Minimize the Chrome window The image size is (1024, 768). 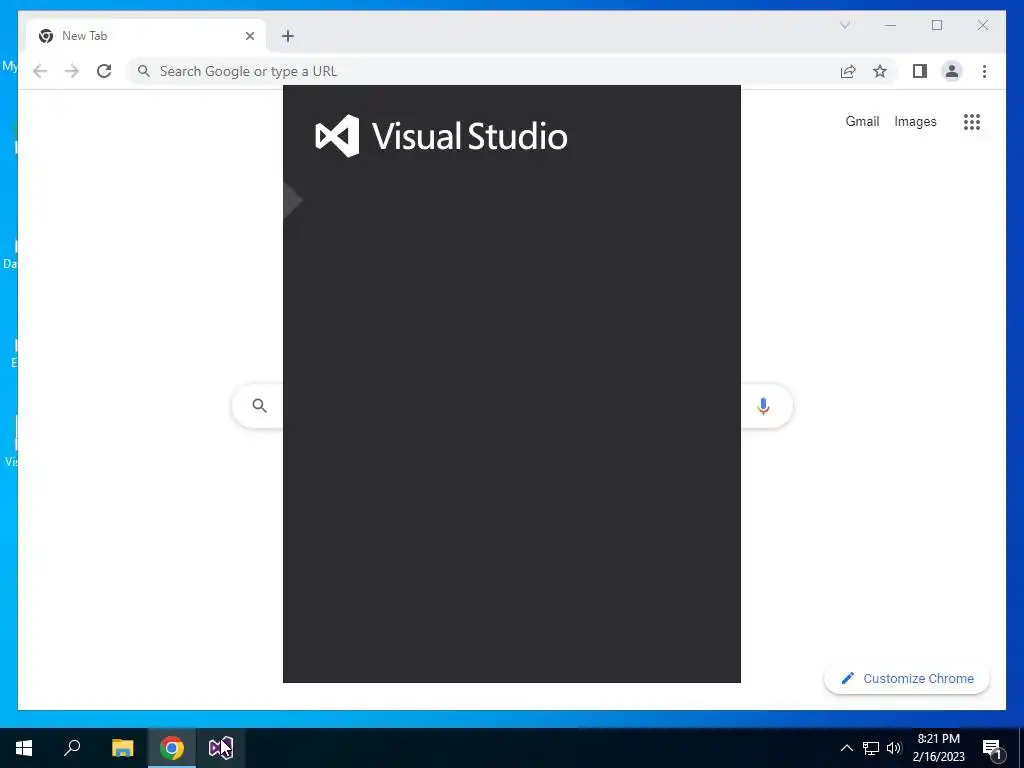pyautogui.click(x=890, y=25)
